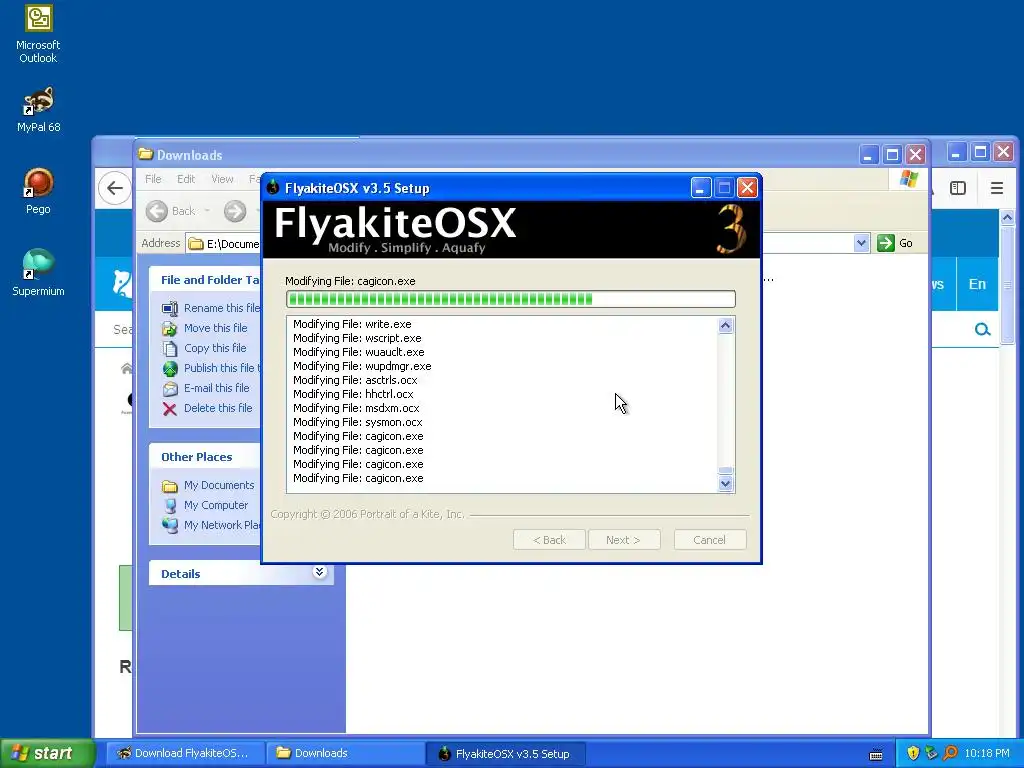Screen dimensions: 1024x768
Task: Launch Pego desktop shortcut
Action: (38, 191)
